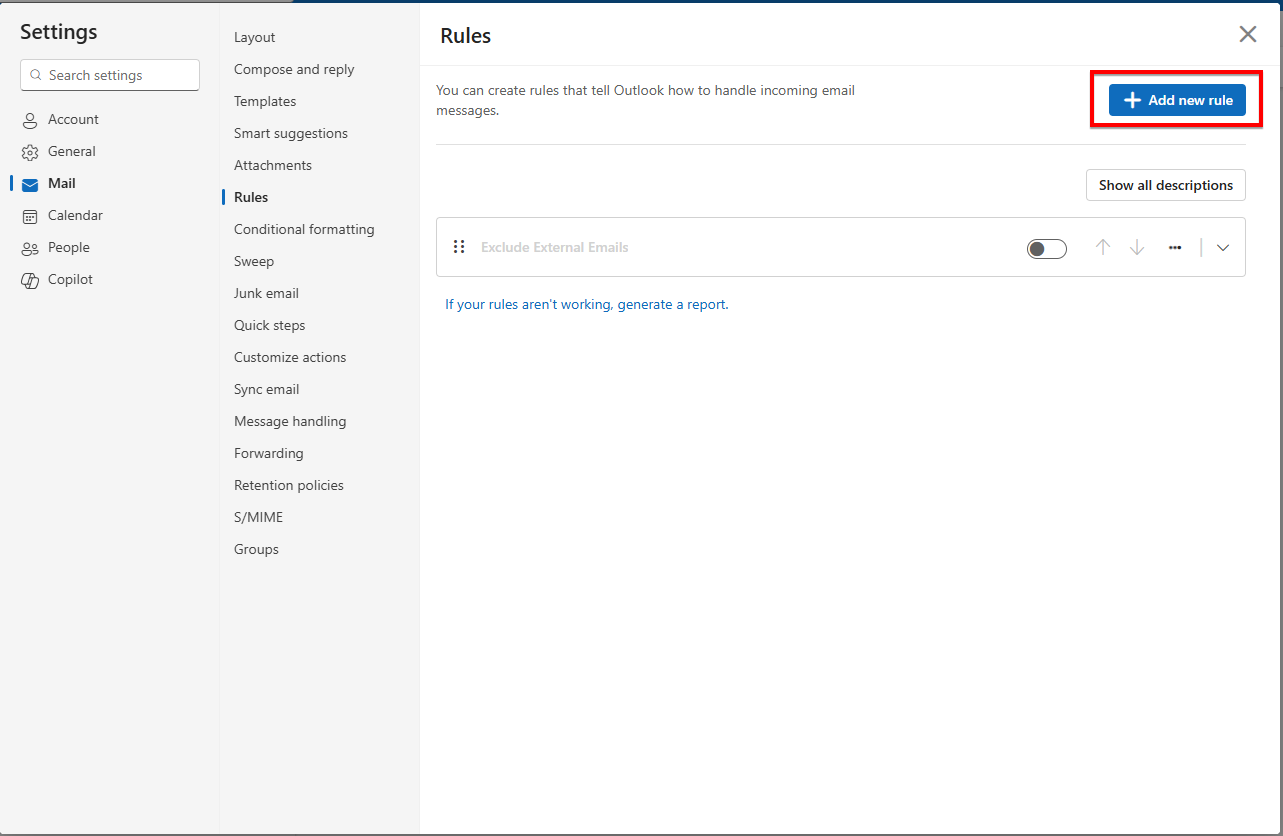Move the rule down with the arrow

1137,247
